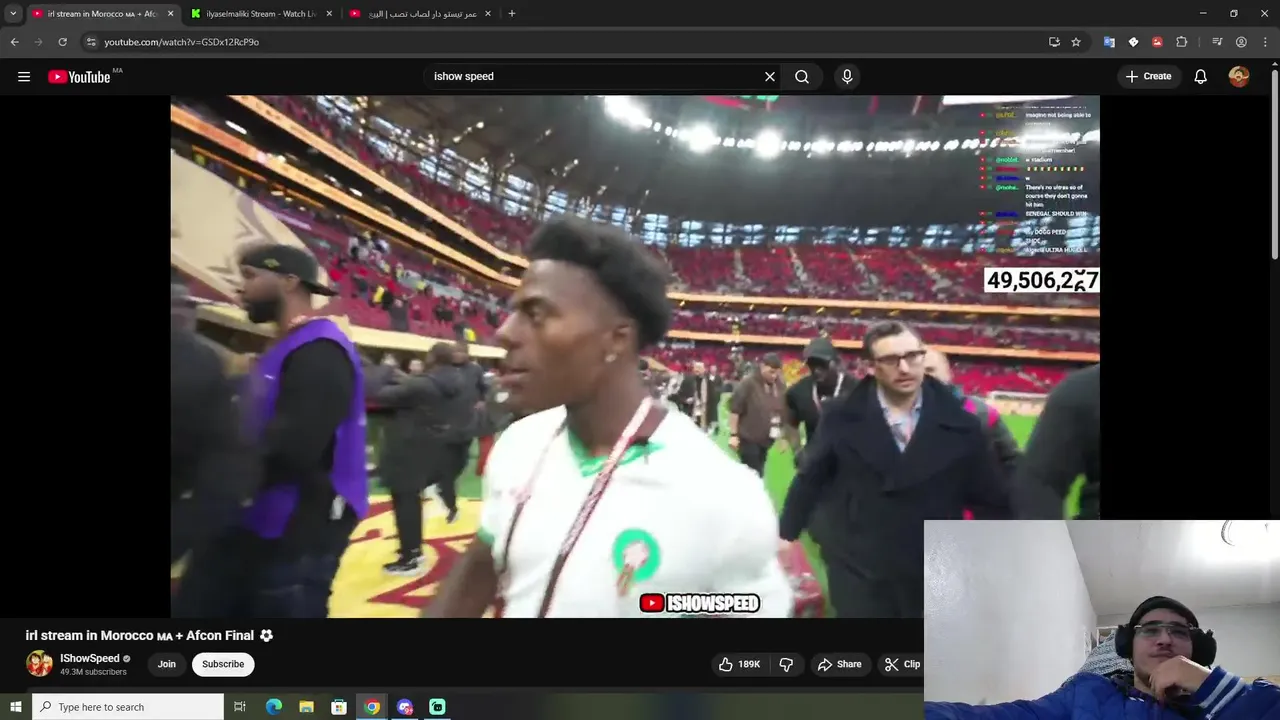This screenshot has width=1280, height=720.
Task: Open the Extensions puzzle menu
Action: pyautogui.click(x=1182, y=42)
